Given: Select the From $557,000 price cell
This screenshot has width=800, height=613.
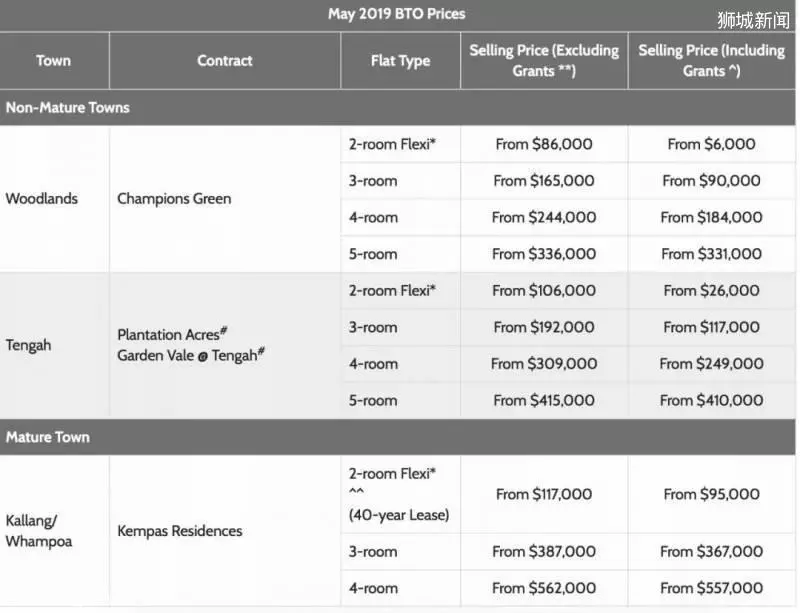Looking at the screenshot, I should click(x=712, y=588).
